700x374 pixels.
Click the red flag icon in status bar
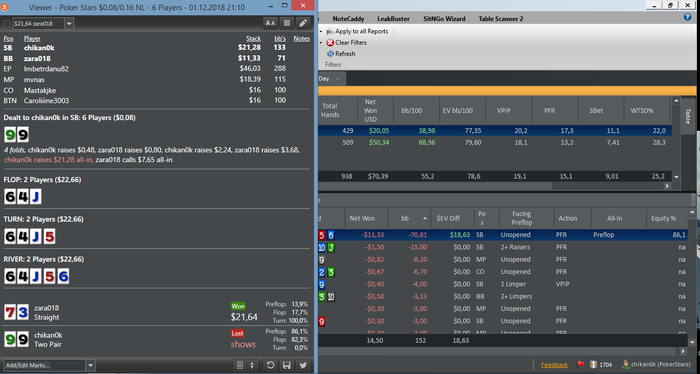[581, 365]
